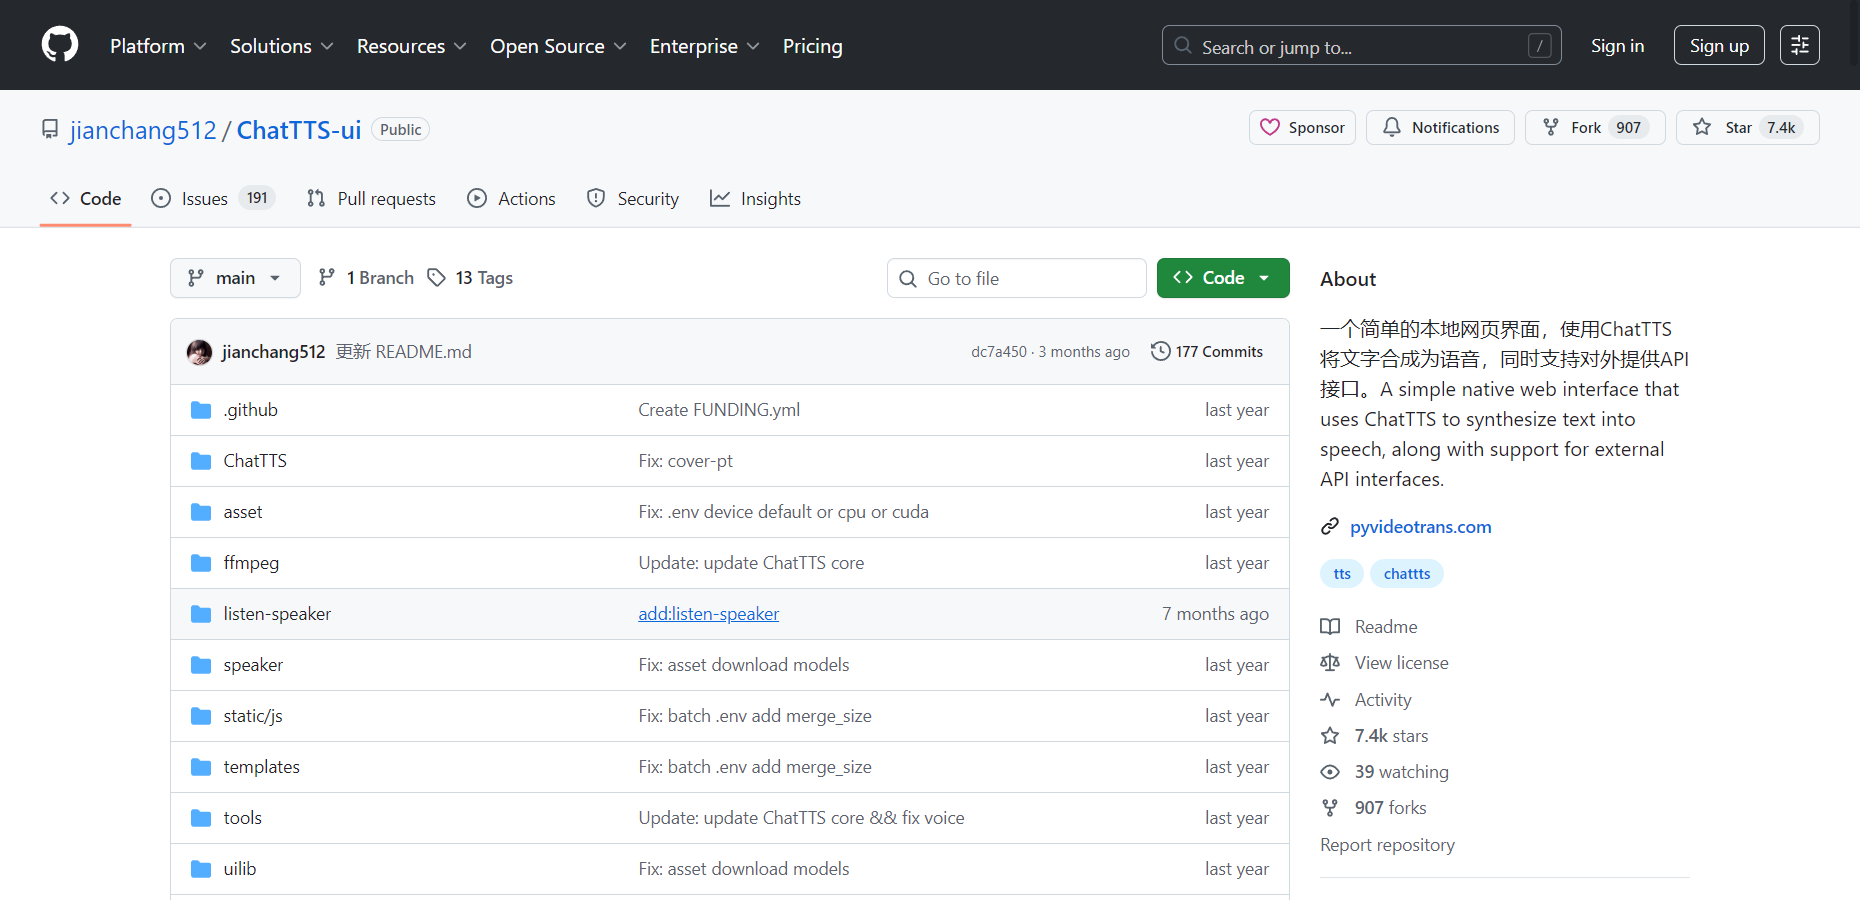Click the jianchang512 avatar thumbnail
Image resolution: width=1860 pixels, height=900 pixels.
coord(200,352)
